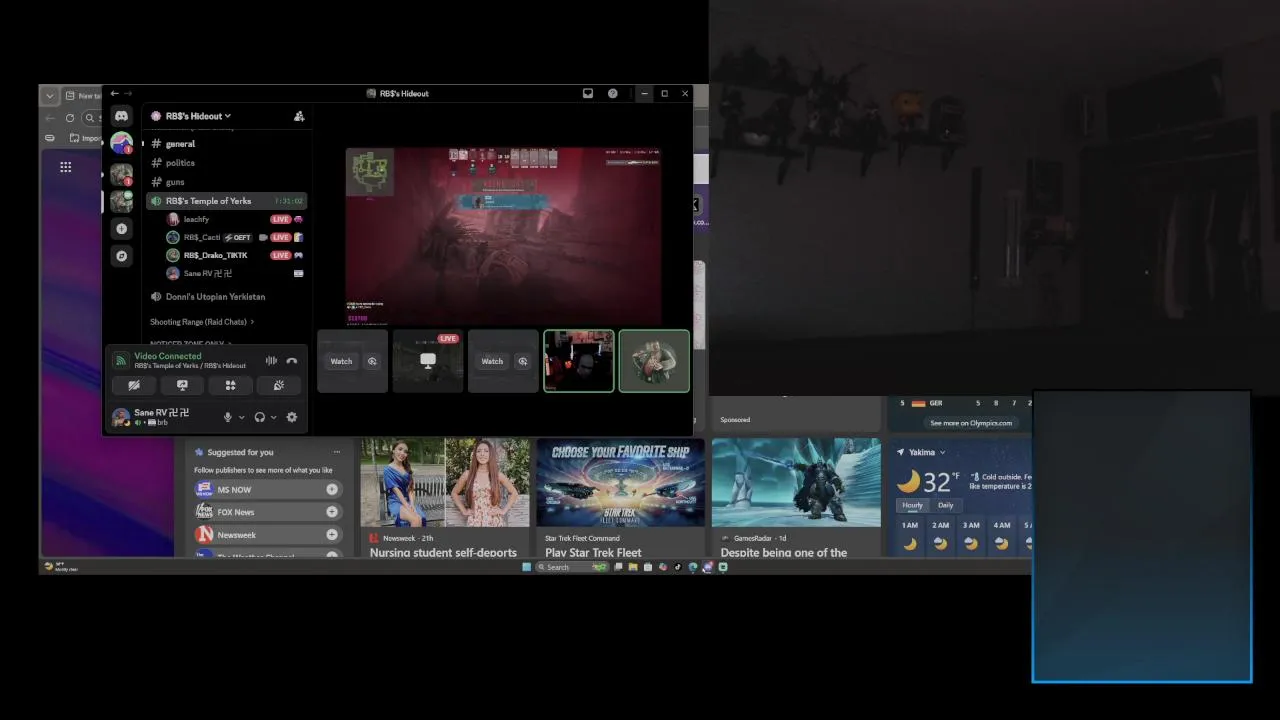Toggle noise suppression waveform icon
The image size is (1280, 720).
pyautogui.click(x=271, y=360)
